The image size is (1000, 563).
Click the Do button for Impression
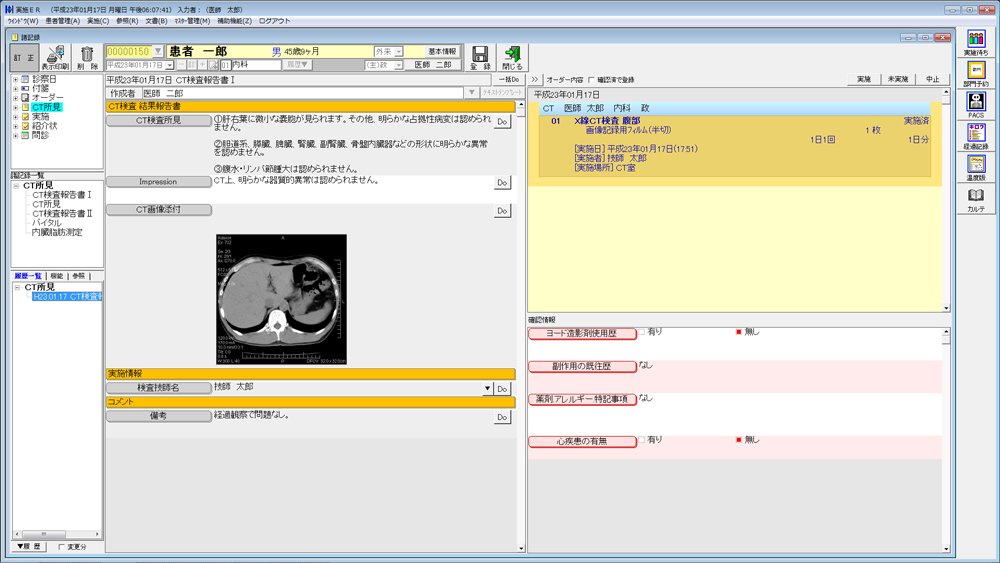(503, 183)
